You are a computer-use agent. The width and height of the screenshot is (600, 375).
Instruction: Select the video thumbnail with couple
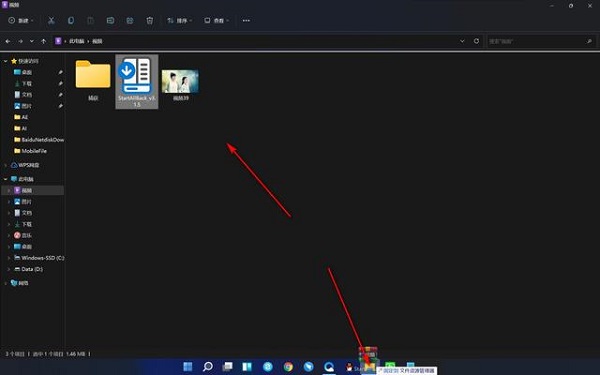[180, 81]
